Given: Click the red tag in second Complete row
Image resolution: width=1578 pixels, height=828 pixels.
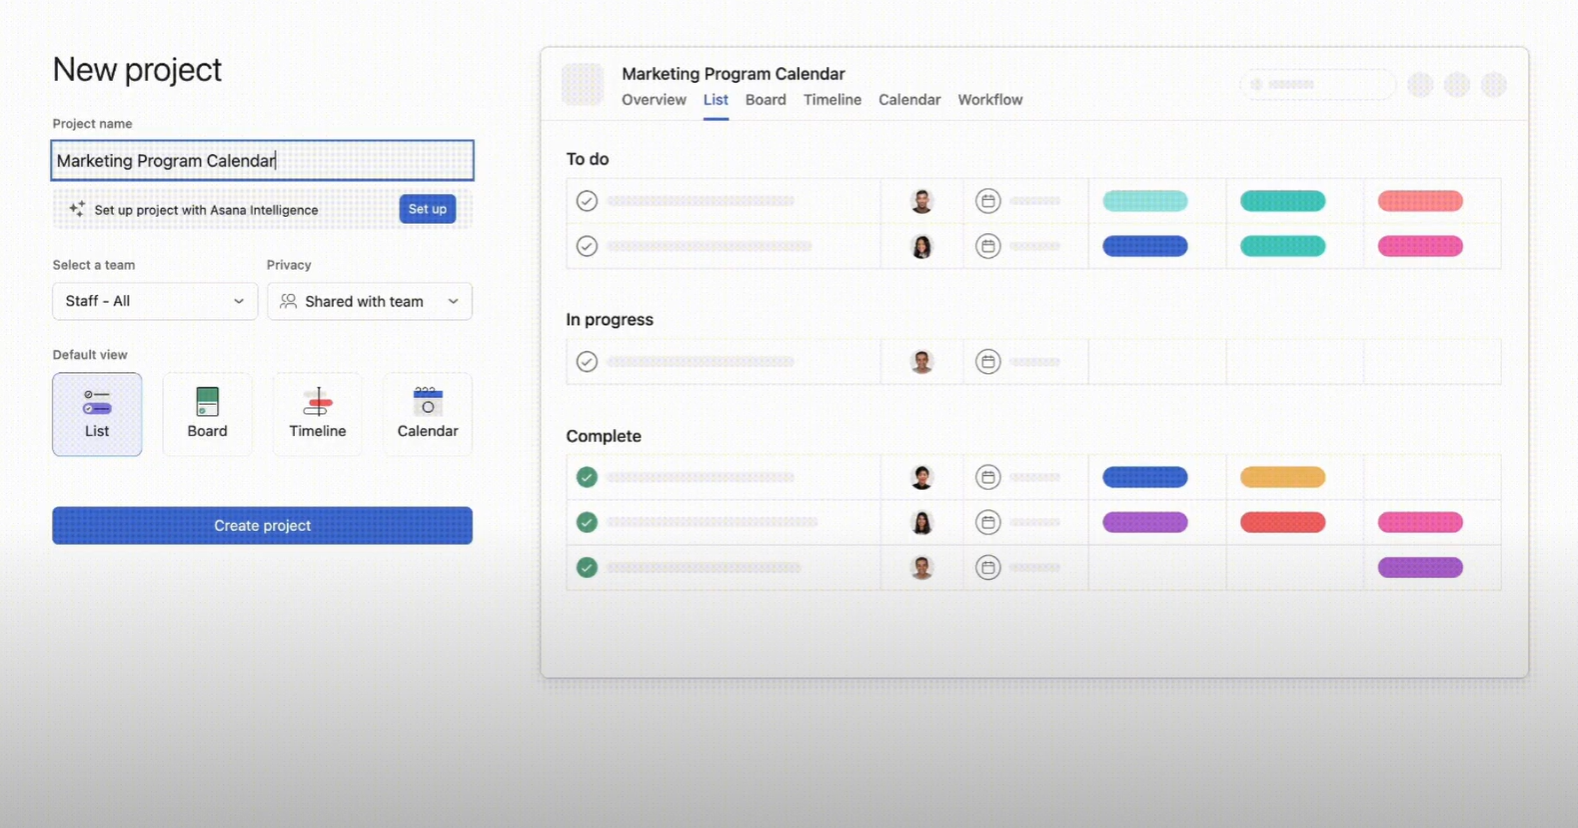Looking at the screenshot, I should click(1283, 522).
